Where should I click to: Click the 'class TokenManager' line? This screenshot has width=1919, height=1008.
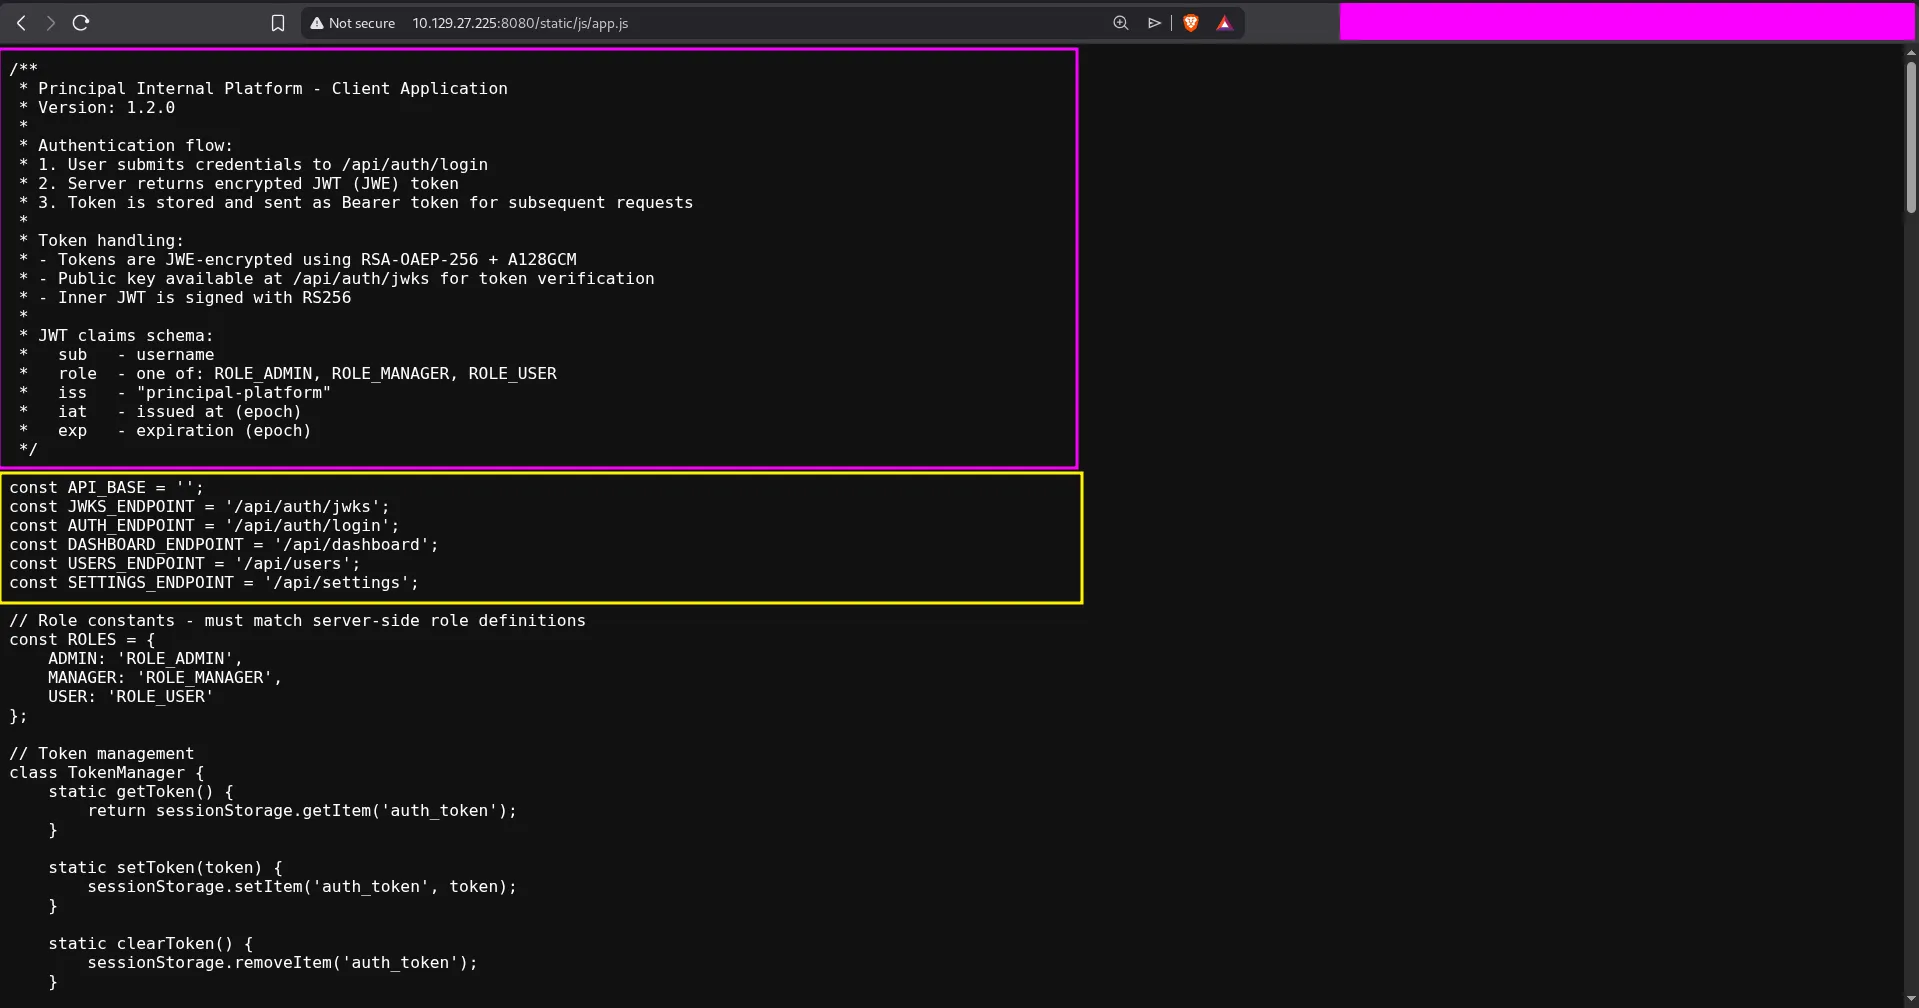tap(106, 773)
